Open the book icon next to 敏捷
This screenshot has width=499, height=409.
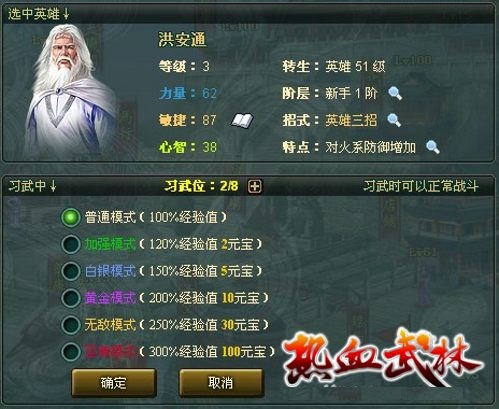click(242, 120)
